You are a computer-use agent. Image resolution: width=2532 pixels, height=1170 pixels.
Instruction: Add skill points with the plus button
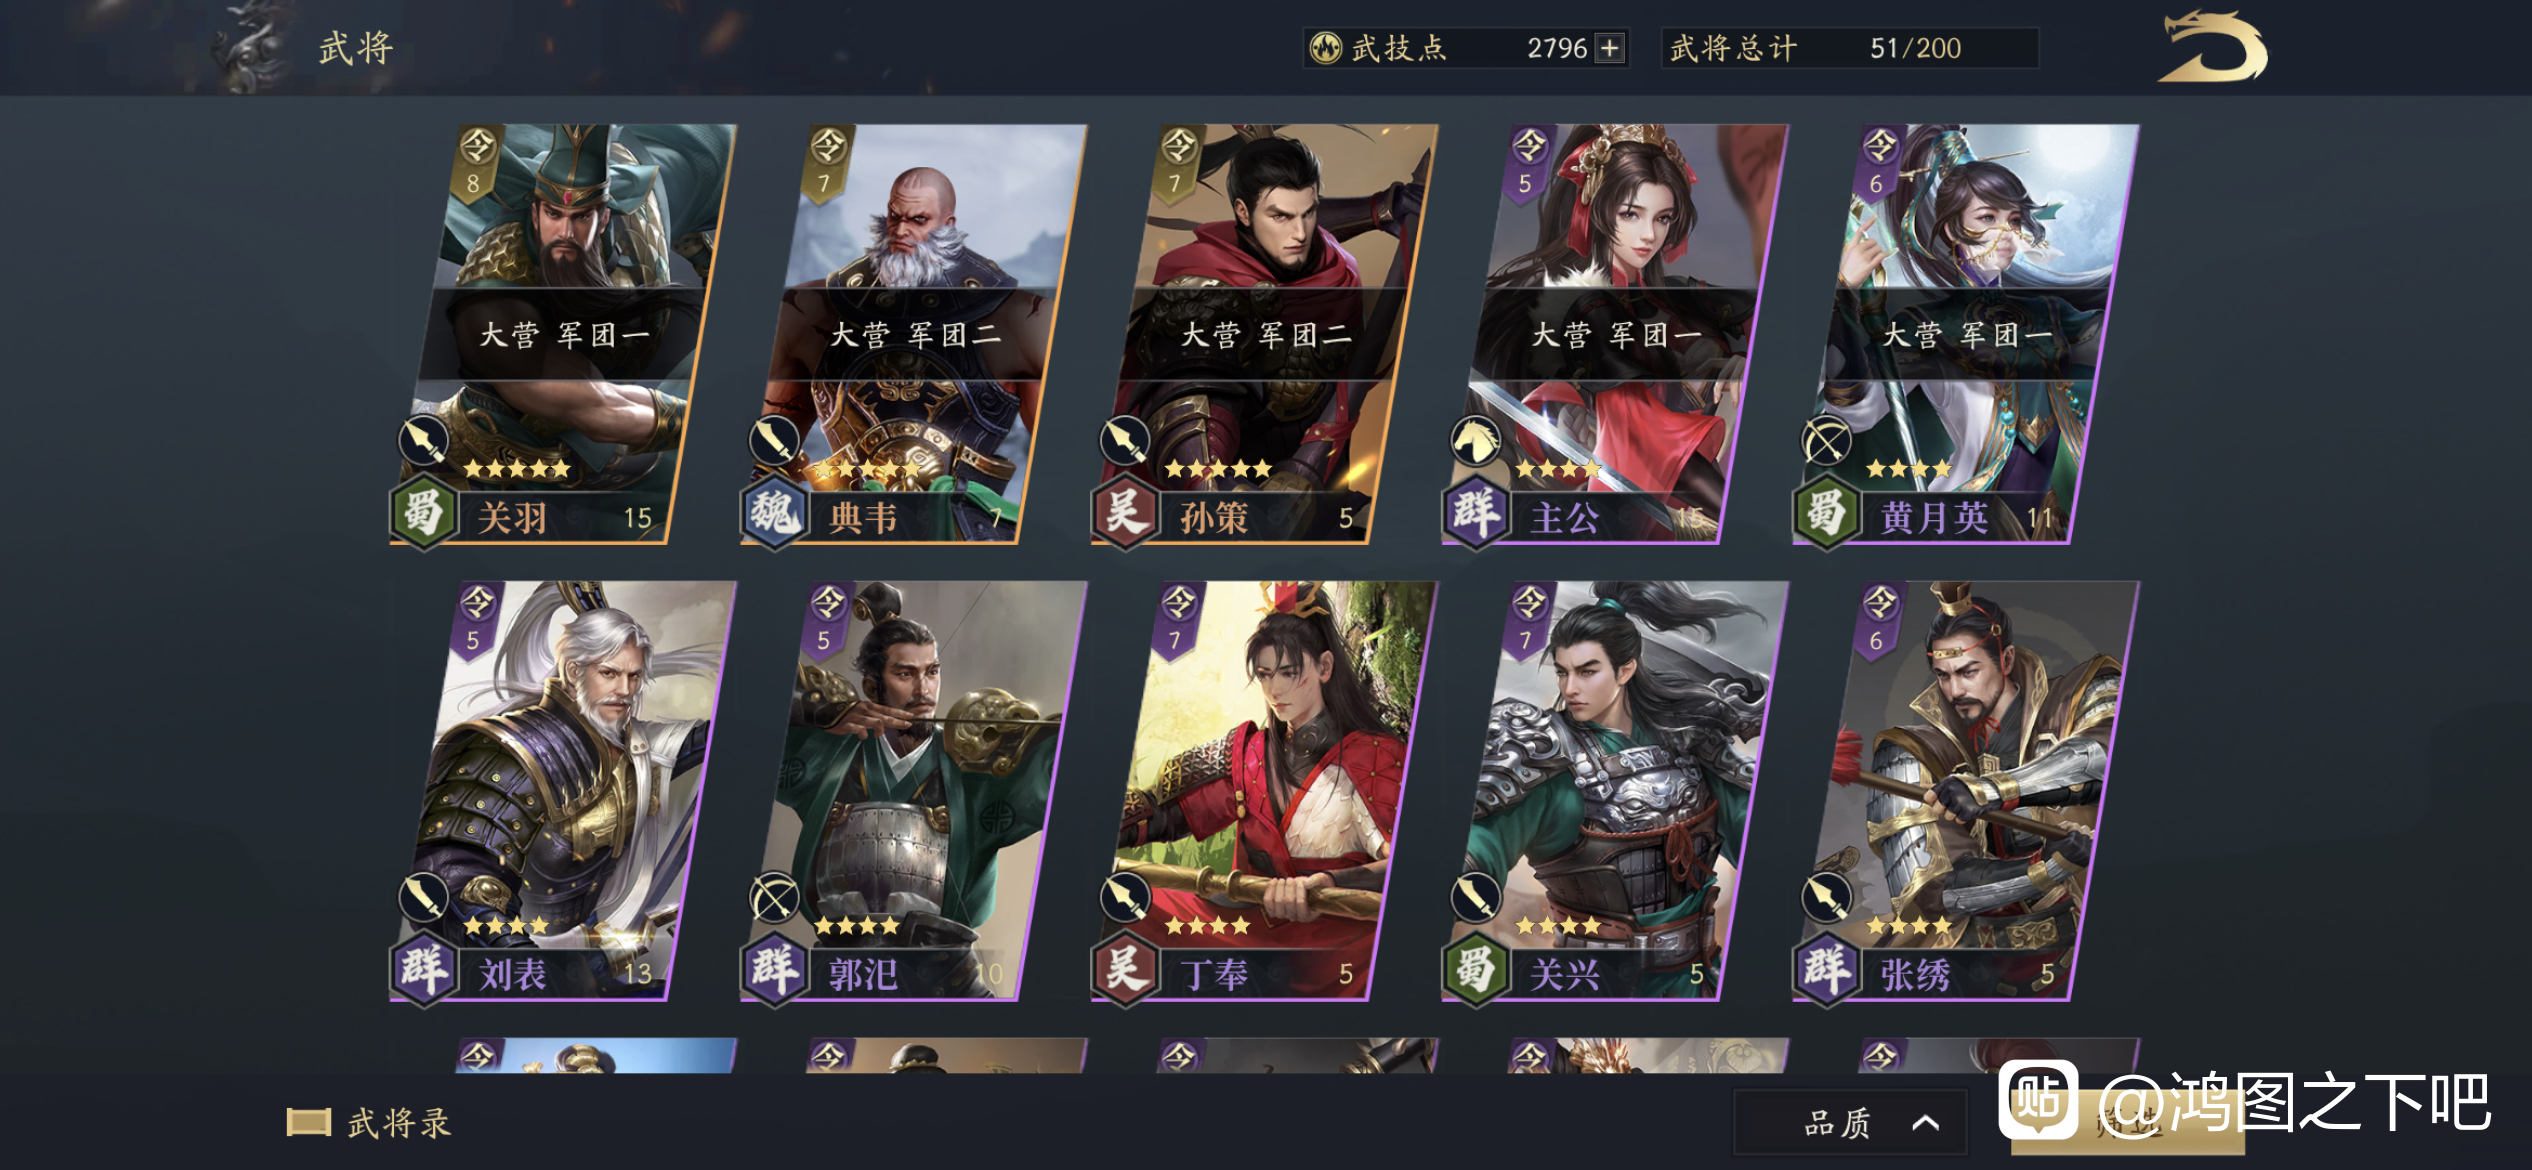tap(1609, 48)
